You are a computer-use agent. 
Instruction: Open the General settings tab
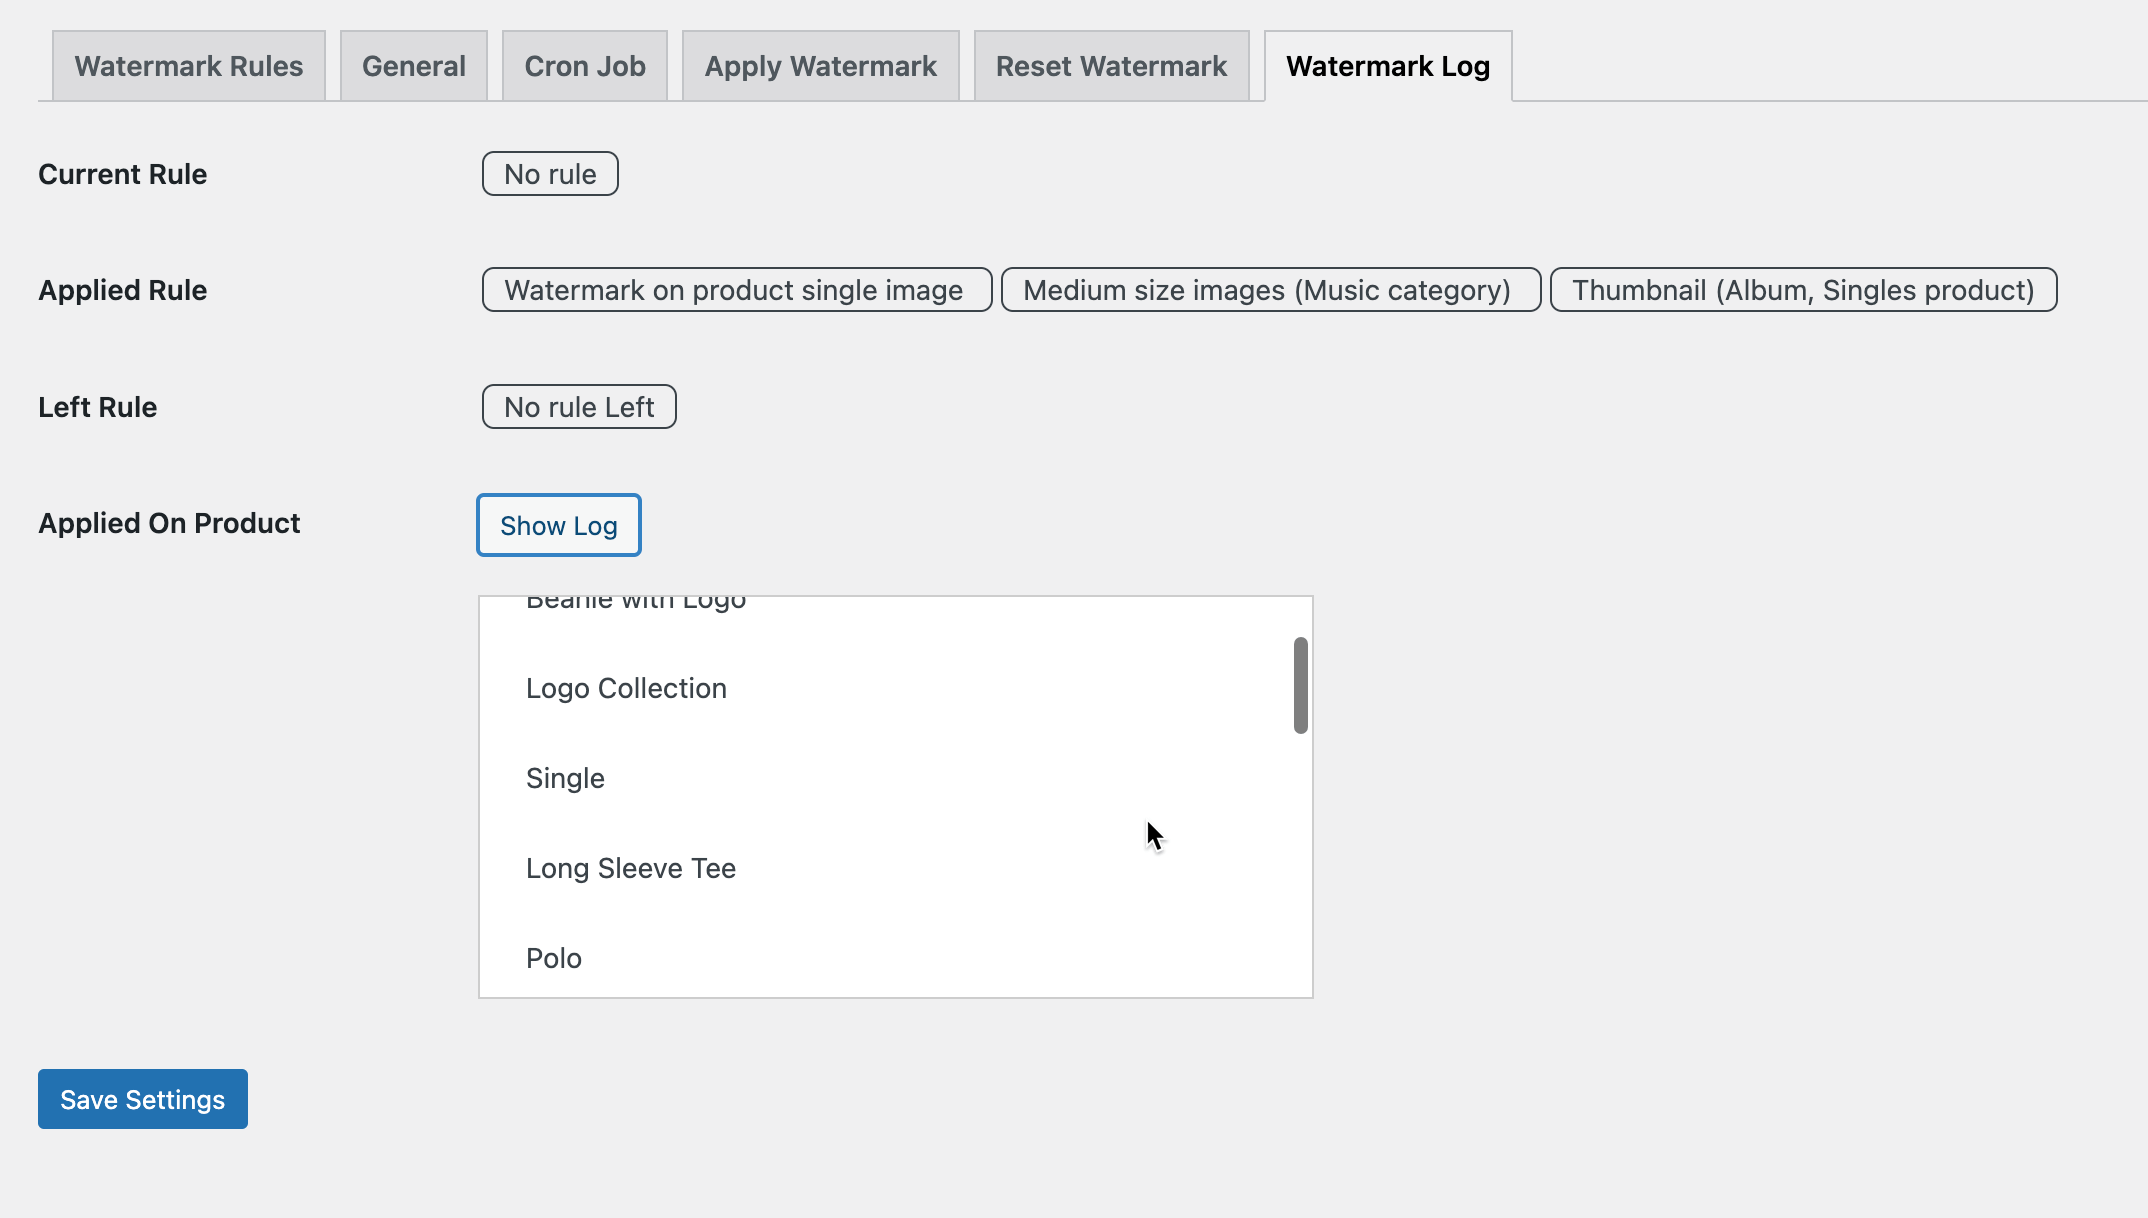coord(413,65)
